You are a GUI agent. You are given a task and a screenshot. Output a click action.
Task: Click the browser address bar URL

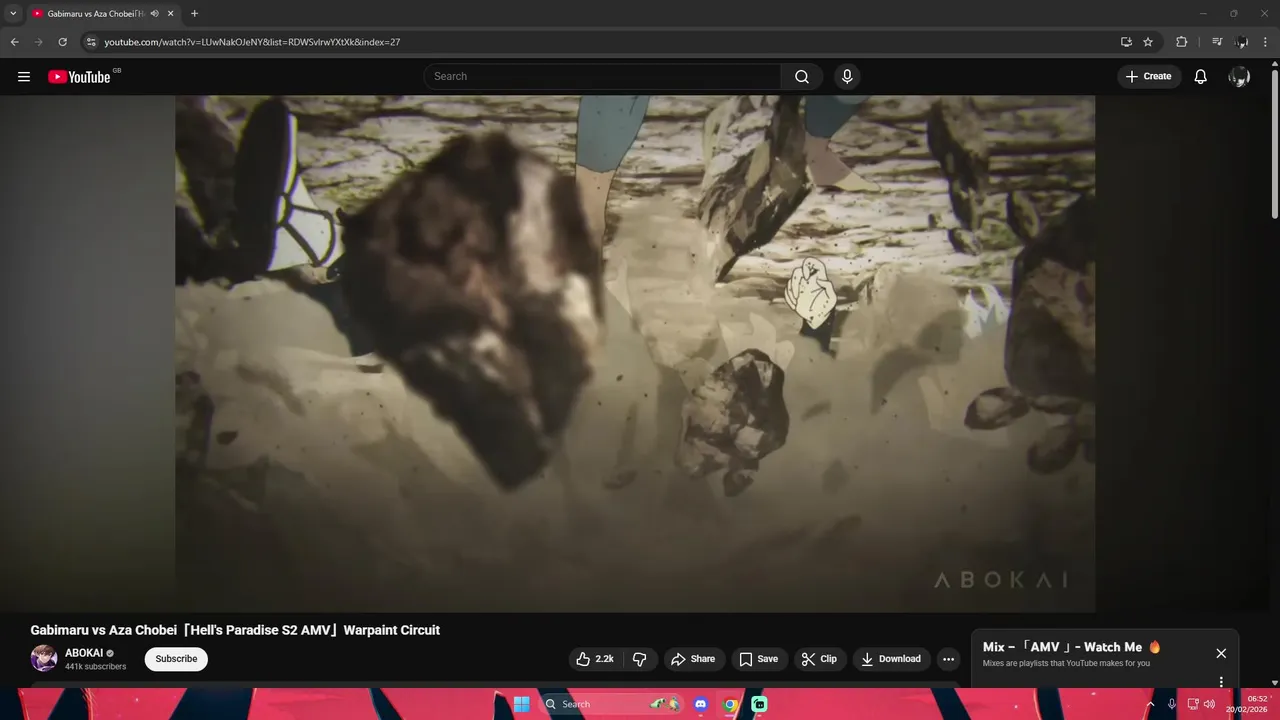tap(252, 42)
